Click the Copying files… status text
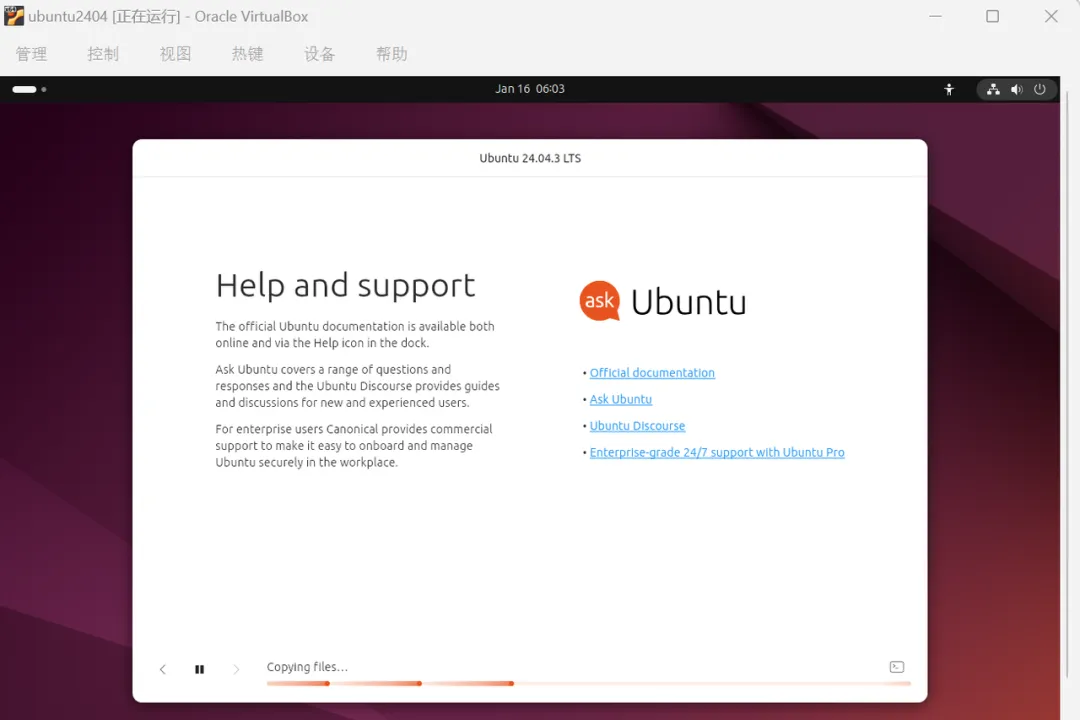 307,667
